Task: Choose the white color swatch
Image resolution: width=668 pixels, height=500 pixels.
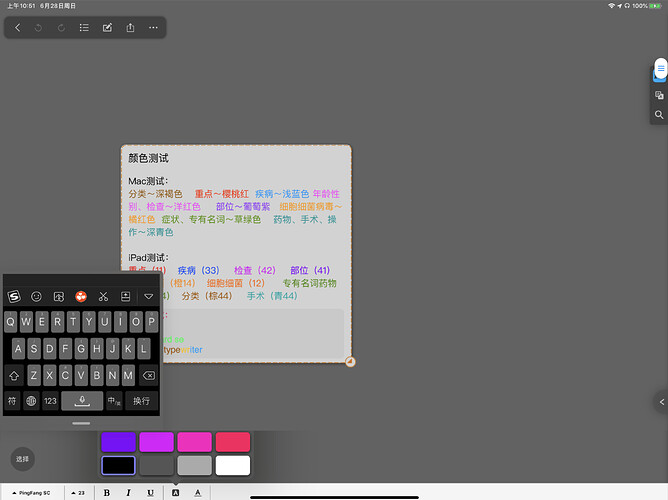Action: (x=233, y=465)
